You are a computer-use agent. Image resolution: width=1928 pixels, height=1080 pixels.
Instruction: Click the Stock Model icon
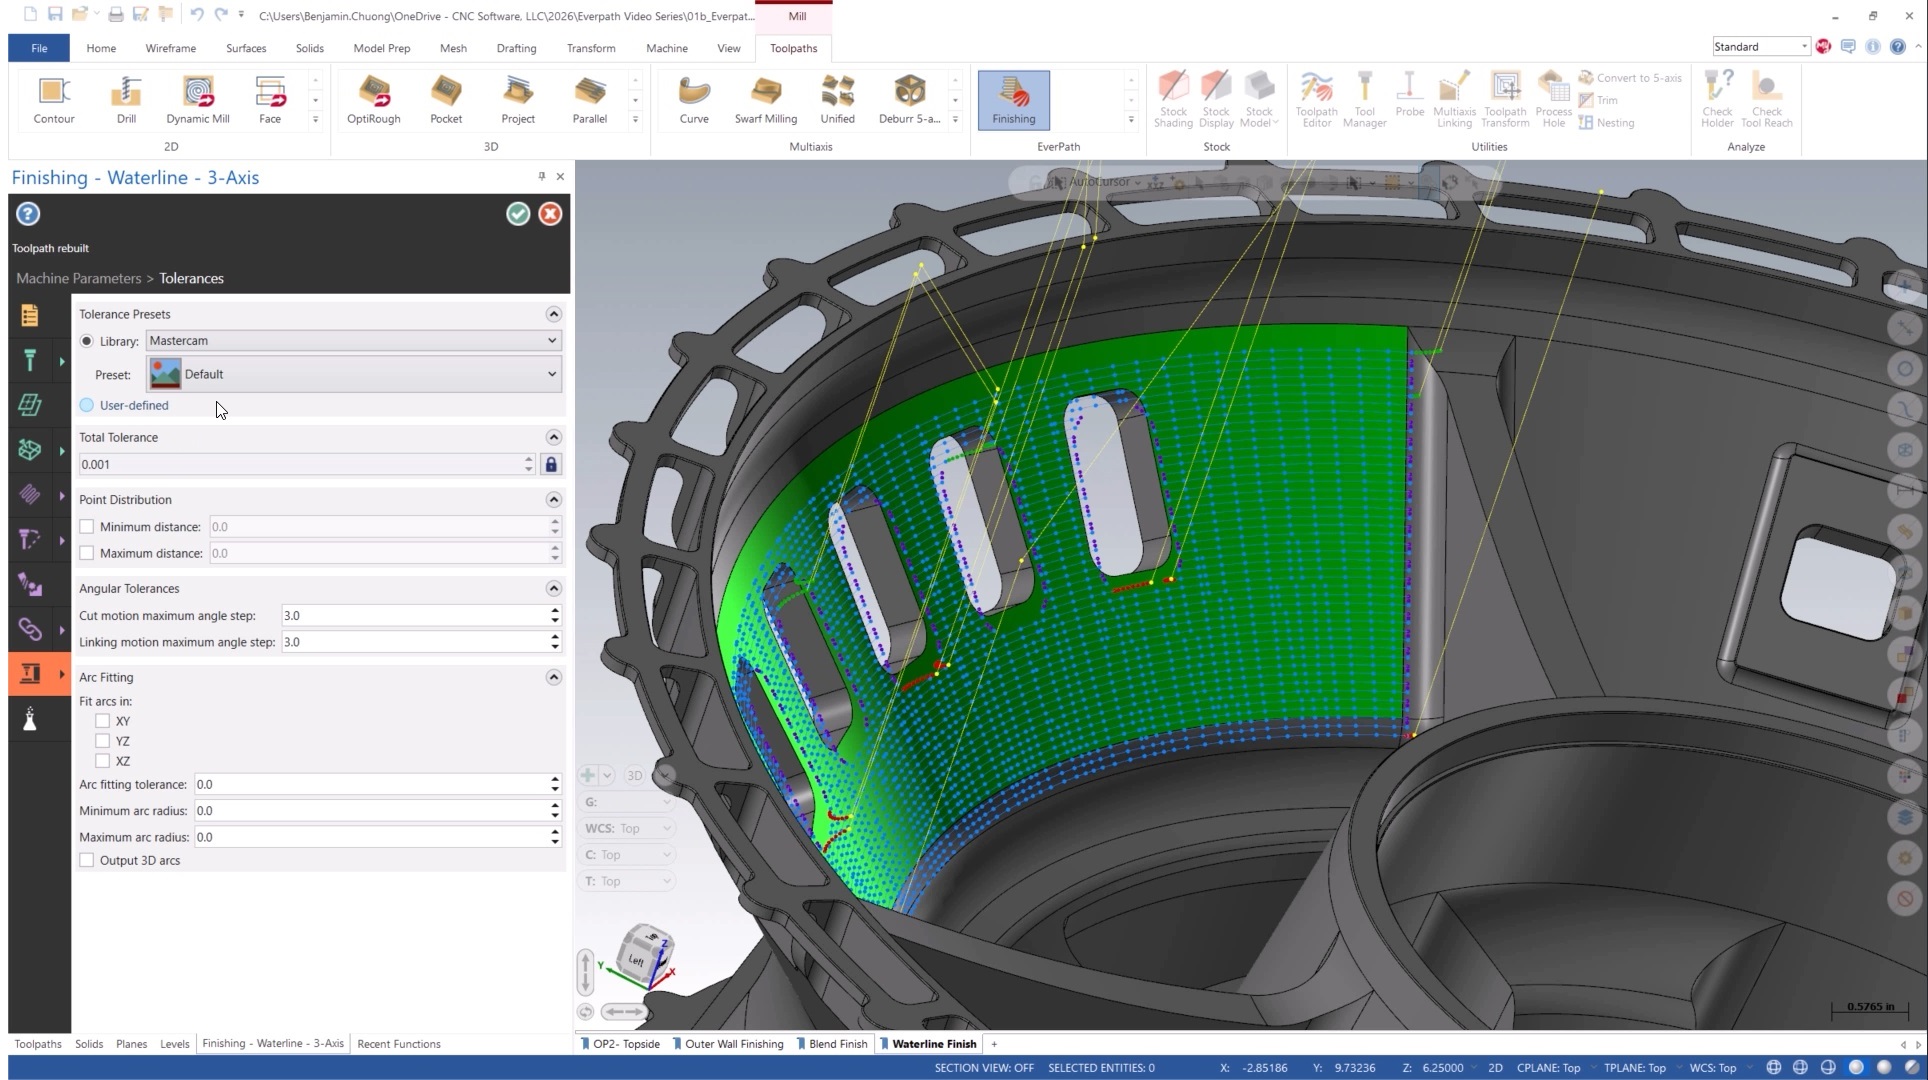click(x=1259, y=99)
